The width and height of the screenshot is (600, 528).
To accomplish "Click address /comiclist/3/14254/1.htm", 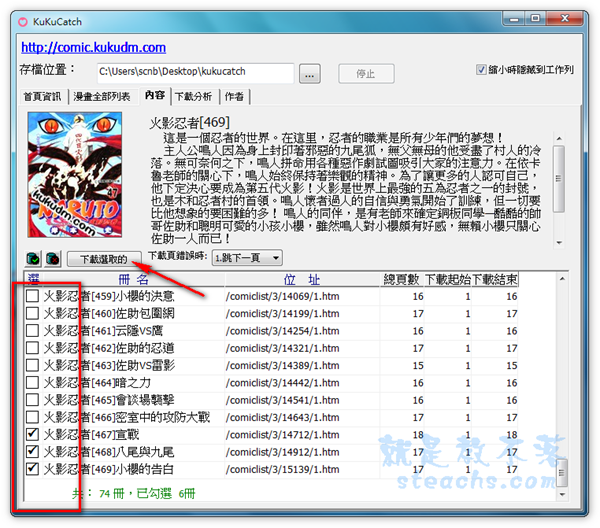I will (x=282, y=331).
